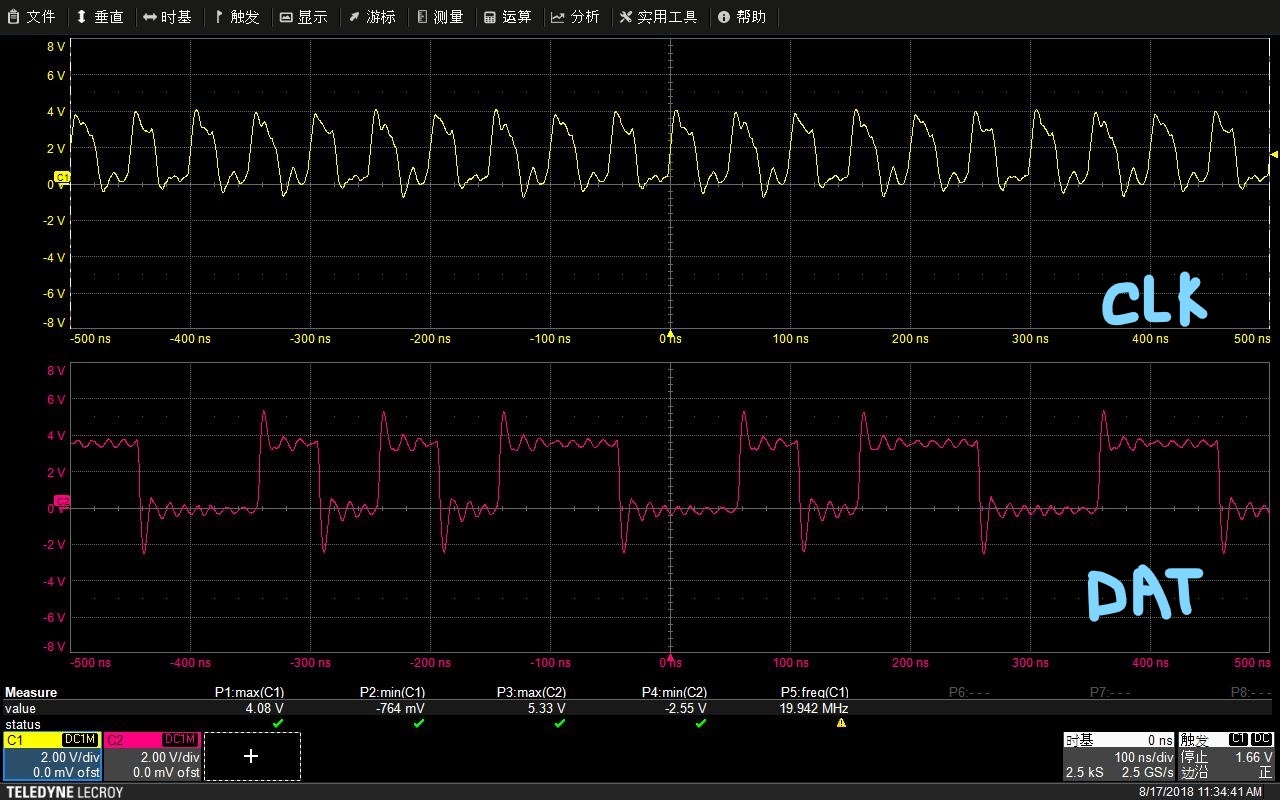Click the -2.55 V measurement value
Image resolution: width=1280 pixels, height=800 pixels.
point(688,708)
